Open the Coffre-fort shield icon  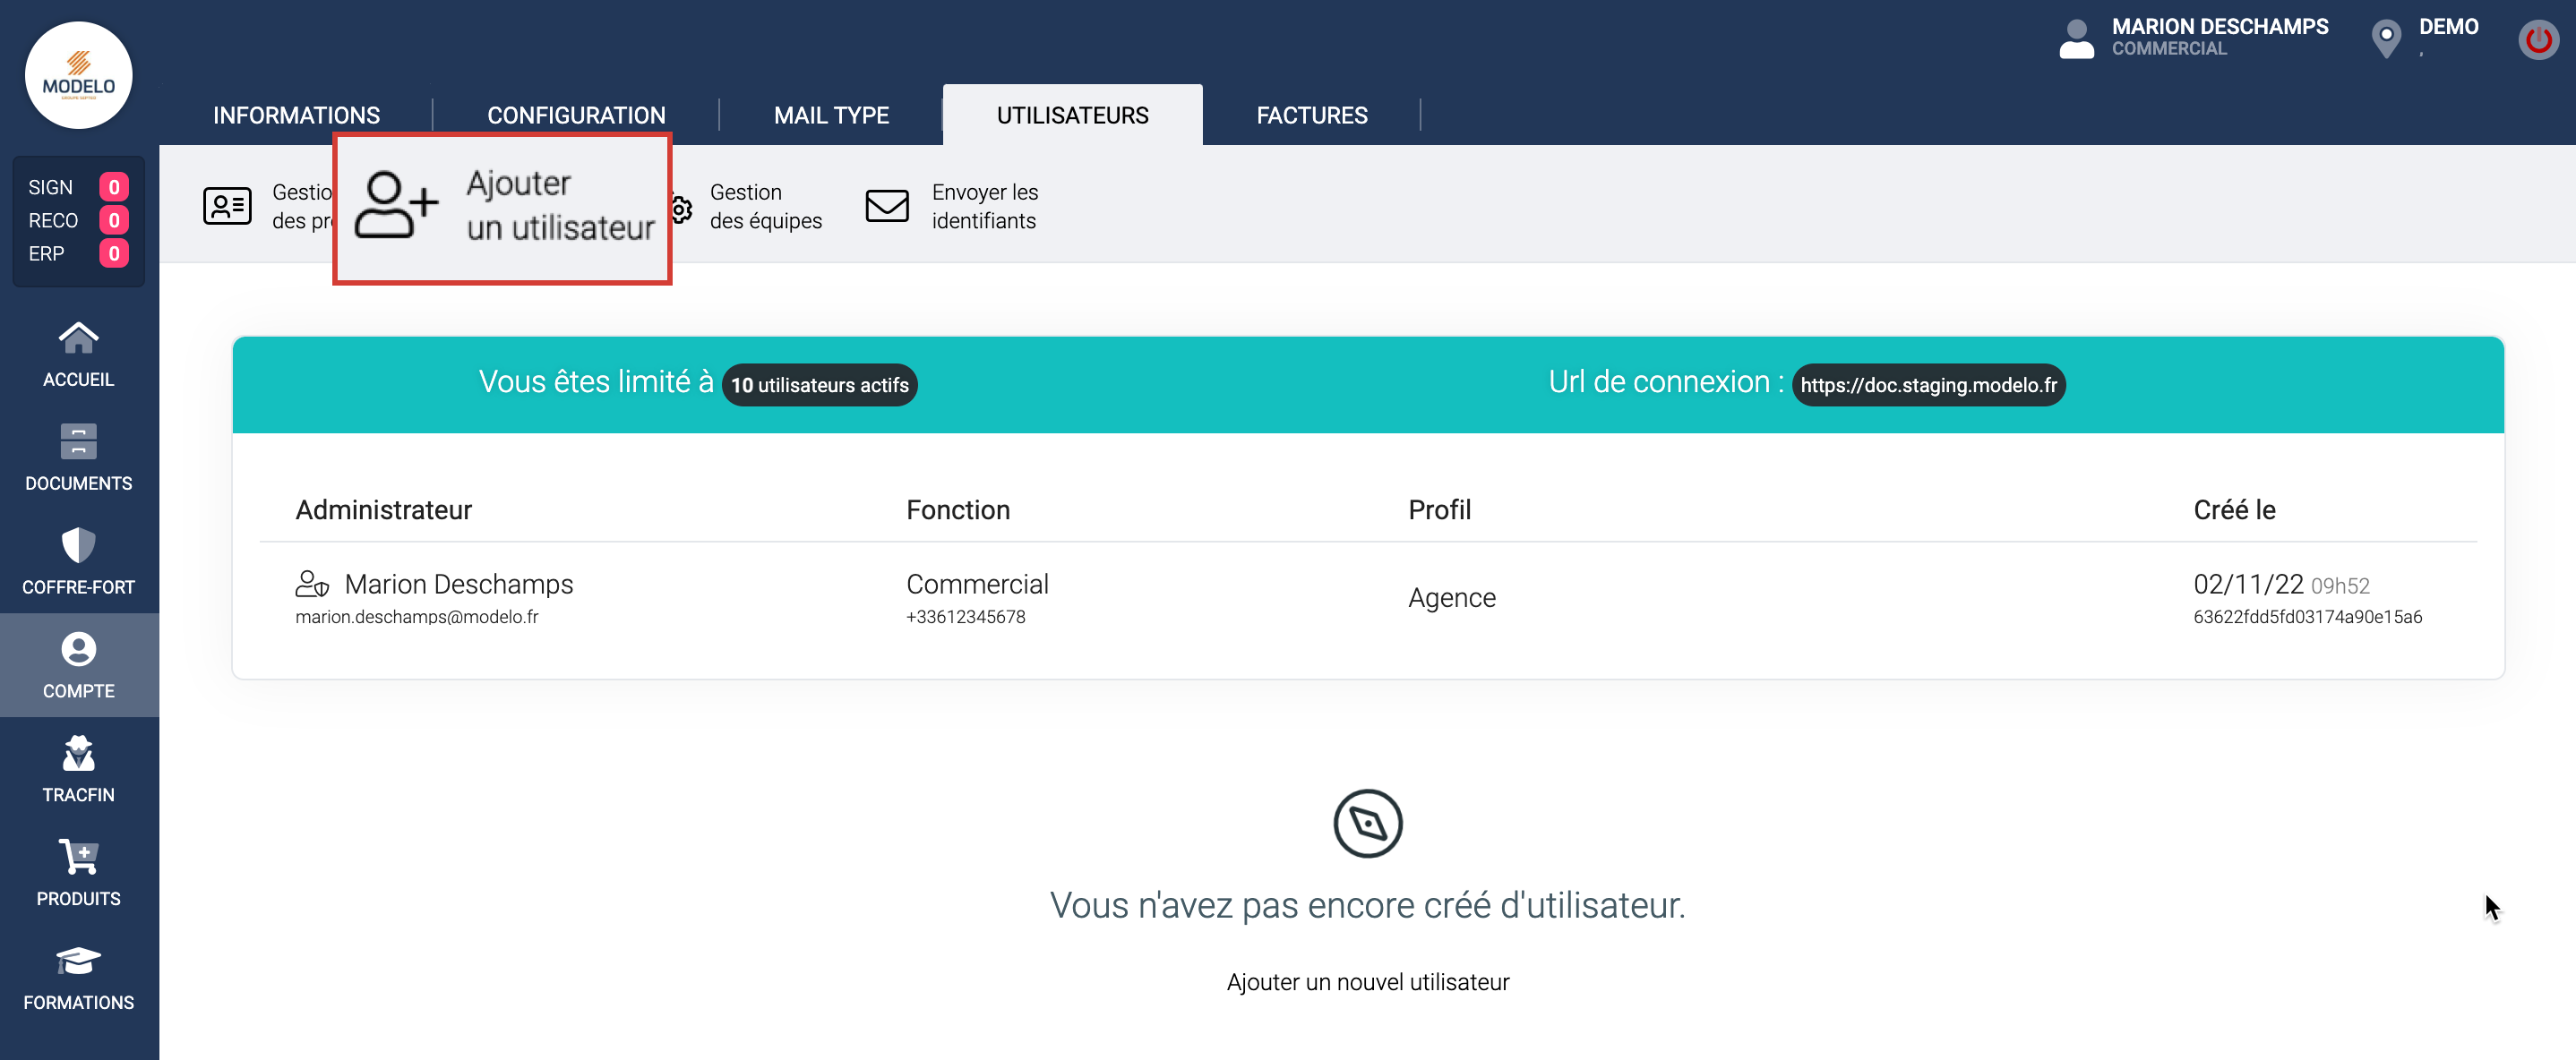click(78, 546)
